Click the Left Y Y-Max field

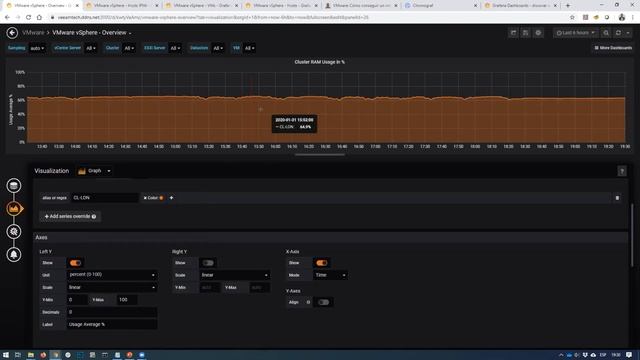coord(127,300)
